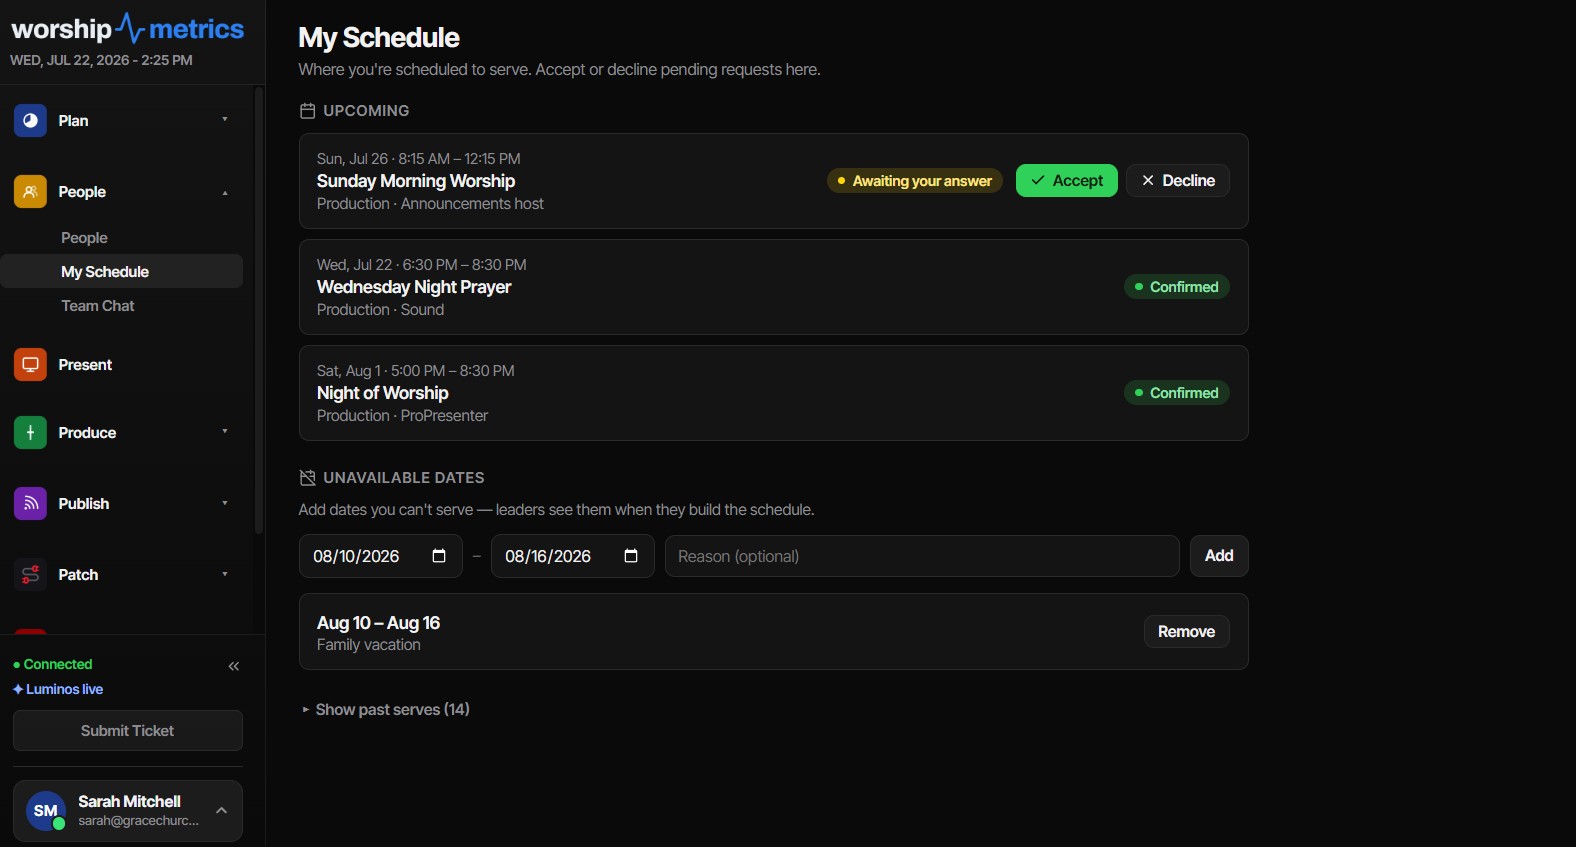1576x847 pixels.
Task: Decline Sunday Morning Worship request
Action: pyautogui.click(x=1178, y=181)
